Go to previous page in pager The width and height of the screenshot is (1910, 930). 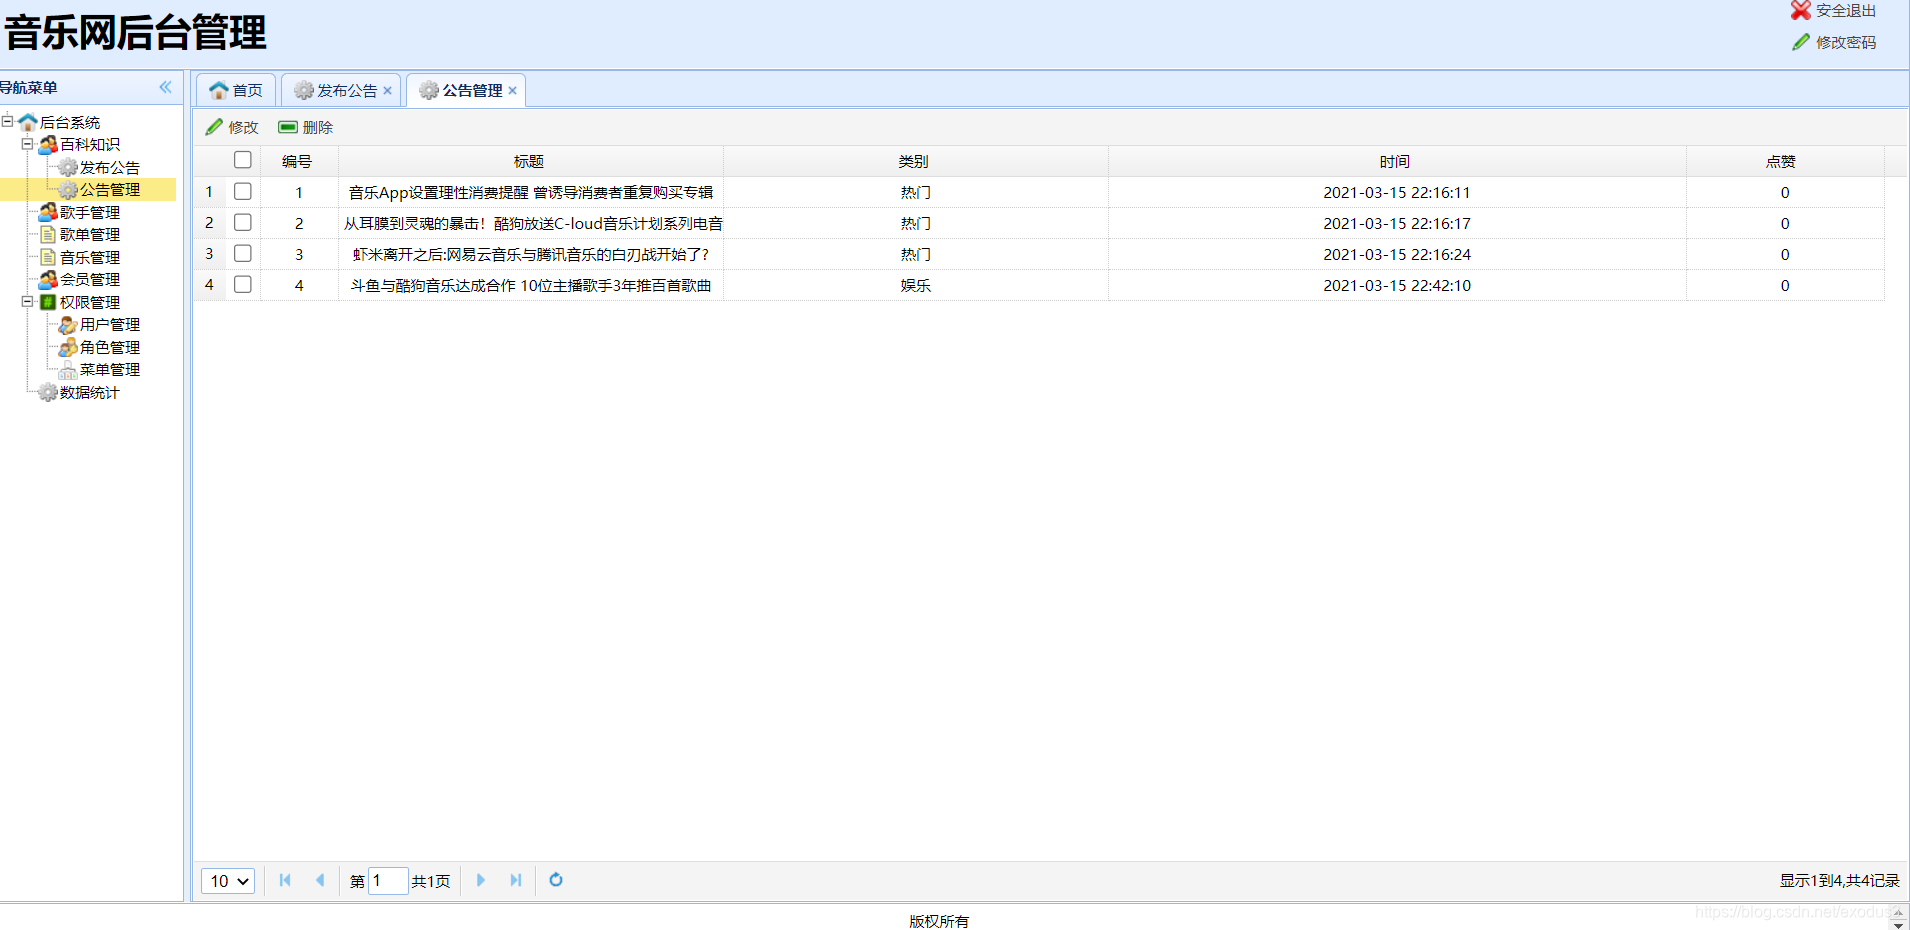pyautogui.click(x=320, y=880)
